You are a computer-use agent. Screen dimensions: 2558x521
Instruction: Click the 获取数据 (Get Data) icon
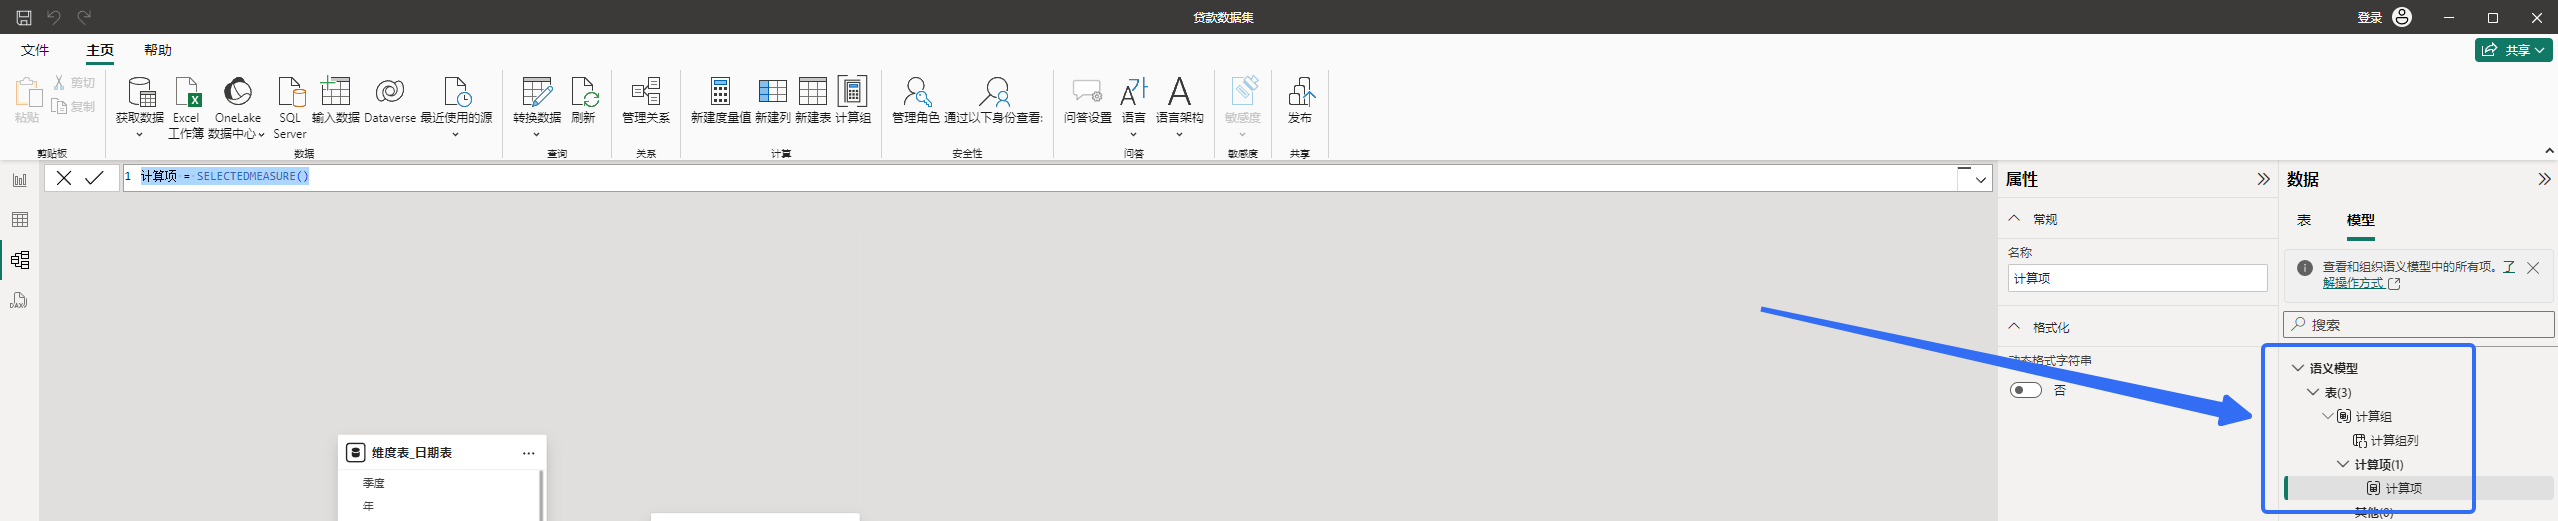click(x=140, y=92)
